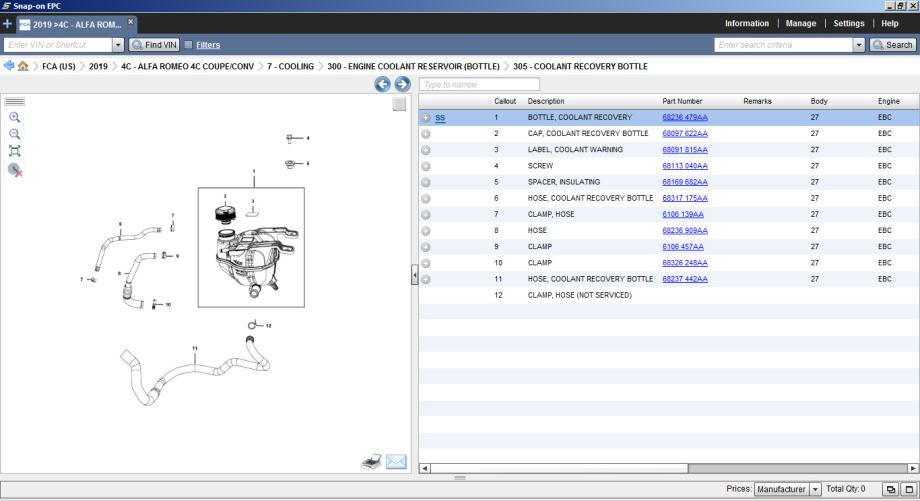920x501 pixels.
Task: Email the diagram using envelope icon
Action: (x=396, y=461)
